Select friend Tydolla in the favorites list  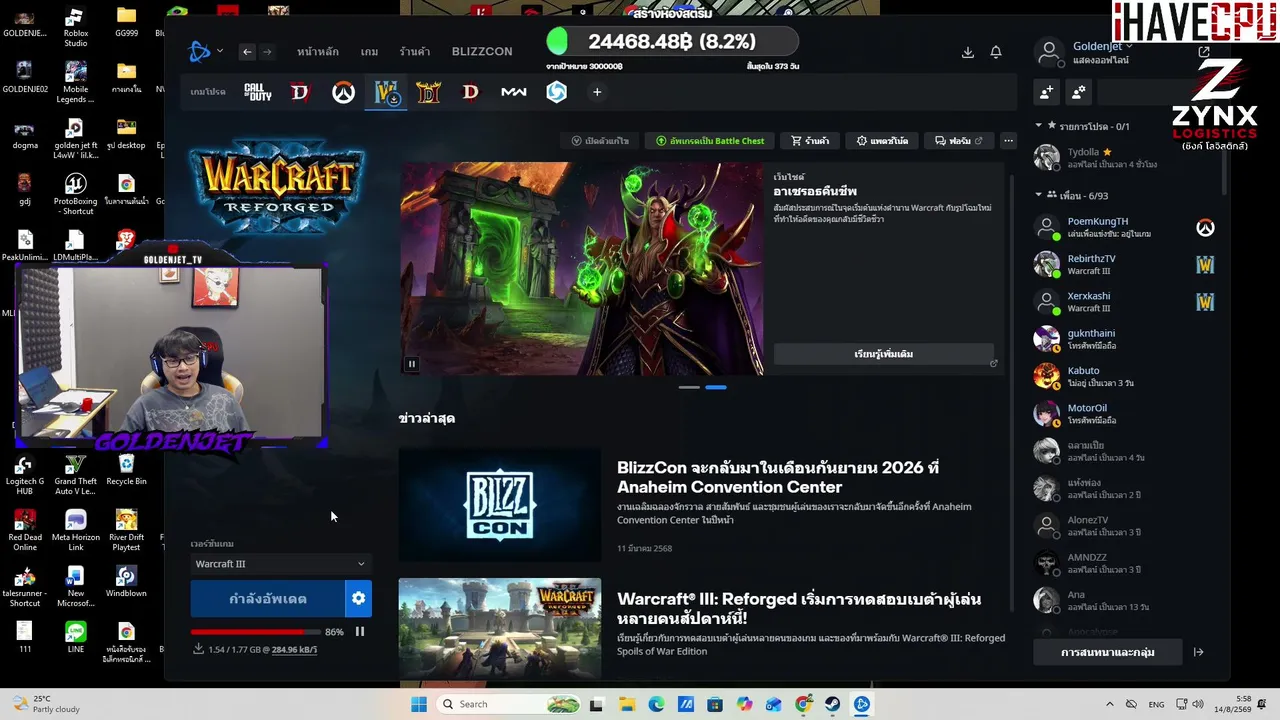click(x=1125, y=158)
